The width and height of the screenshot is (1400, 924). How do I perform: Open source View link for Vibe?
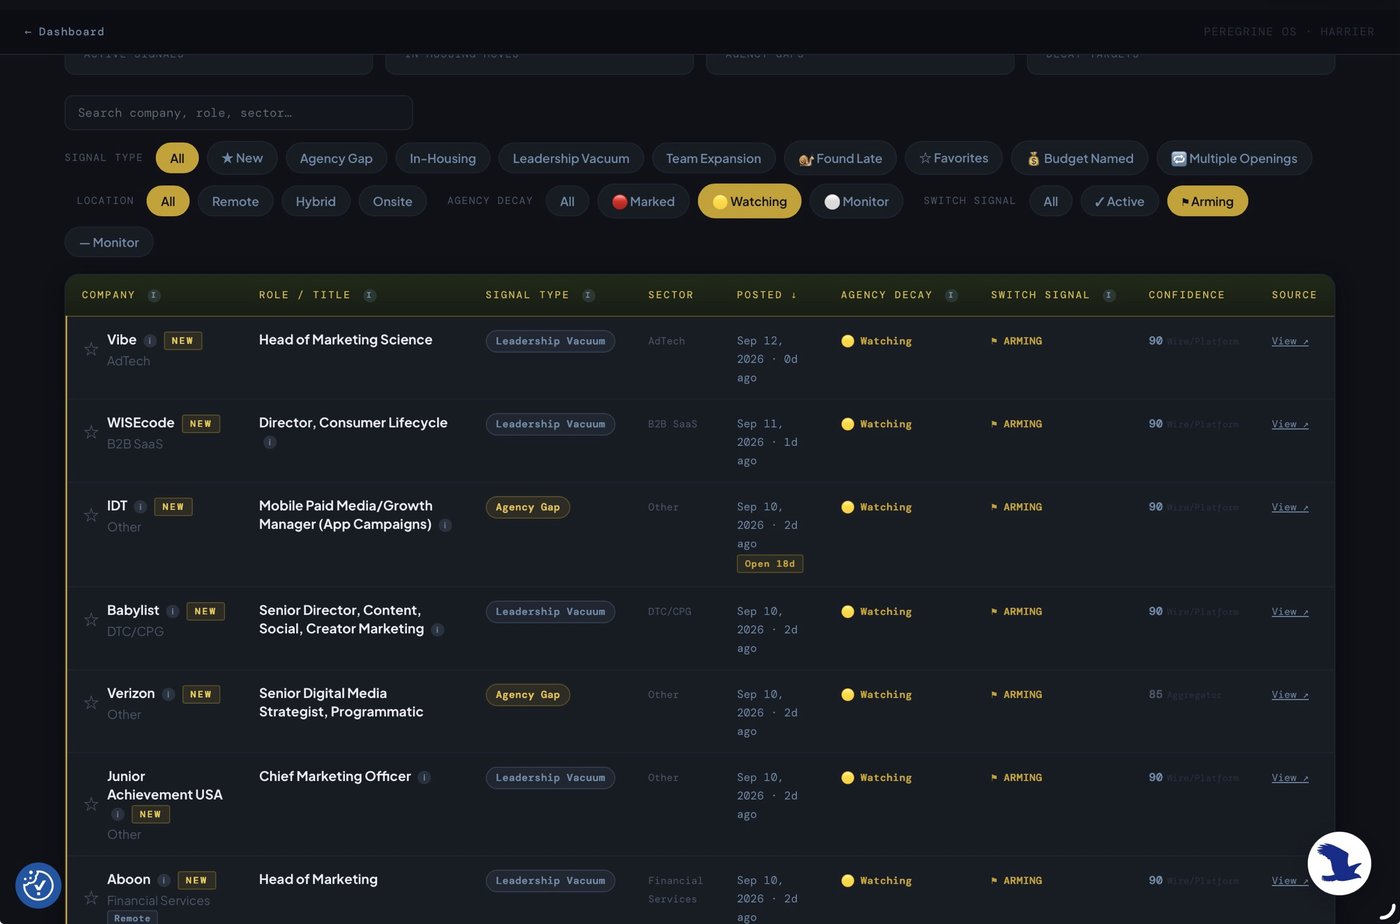[1290, 341]
